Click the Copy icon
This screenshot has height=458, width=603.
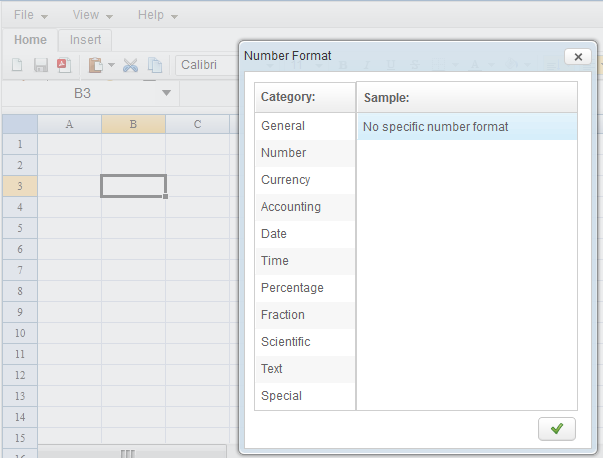(x=155, y=65)
